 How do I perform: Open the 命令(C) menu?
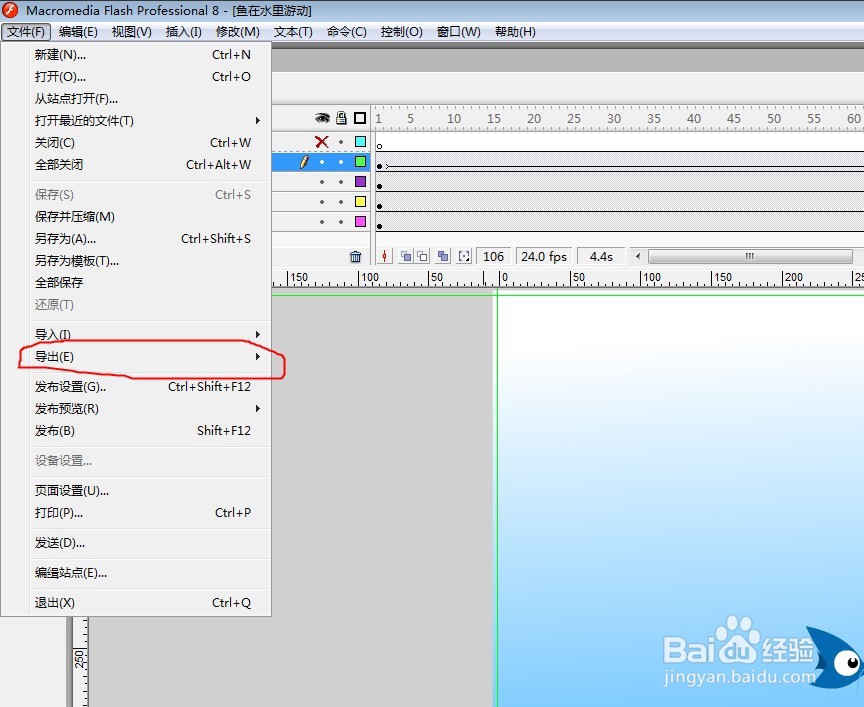point(347,32)
